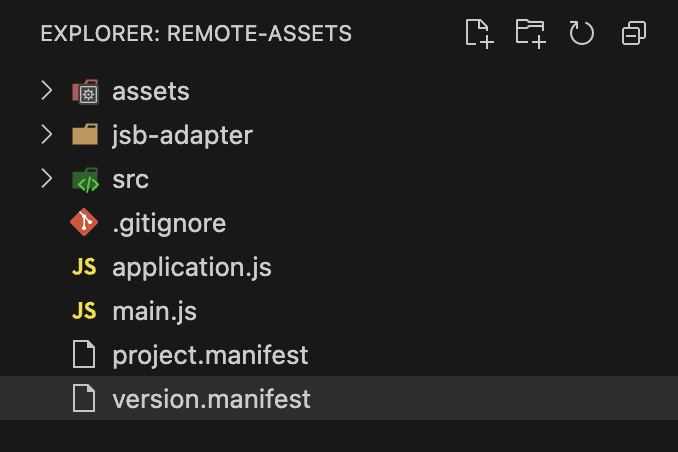Click the Explorer: REMOTE-ASSETS header title
Image resolution: width=678 pixels, height=452 pixels.
tap(196, 34)
